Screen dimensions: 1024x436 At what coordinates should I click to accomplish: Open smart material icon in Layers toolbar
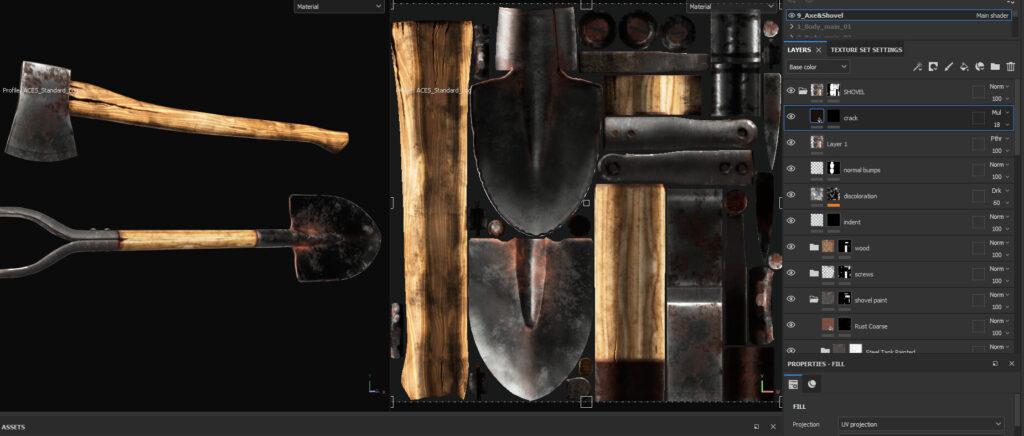(980, 67)
